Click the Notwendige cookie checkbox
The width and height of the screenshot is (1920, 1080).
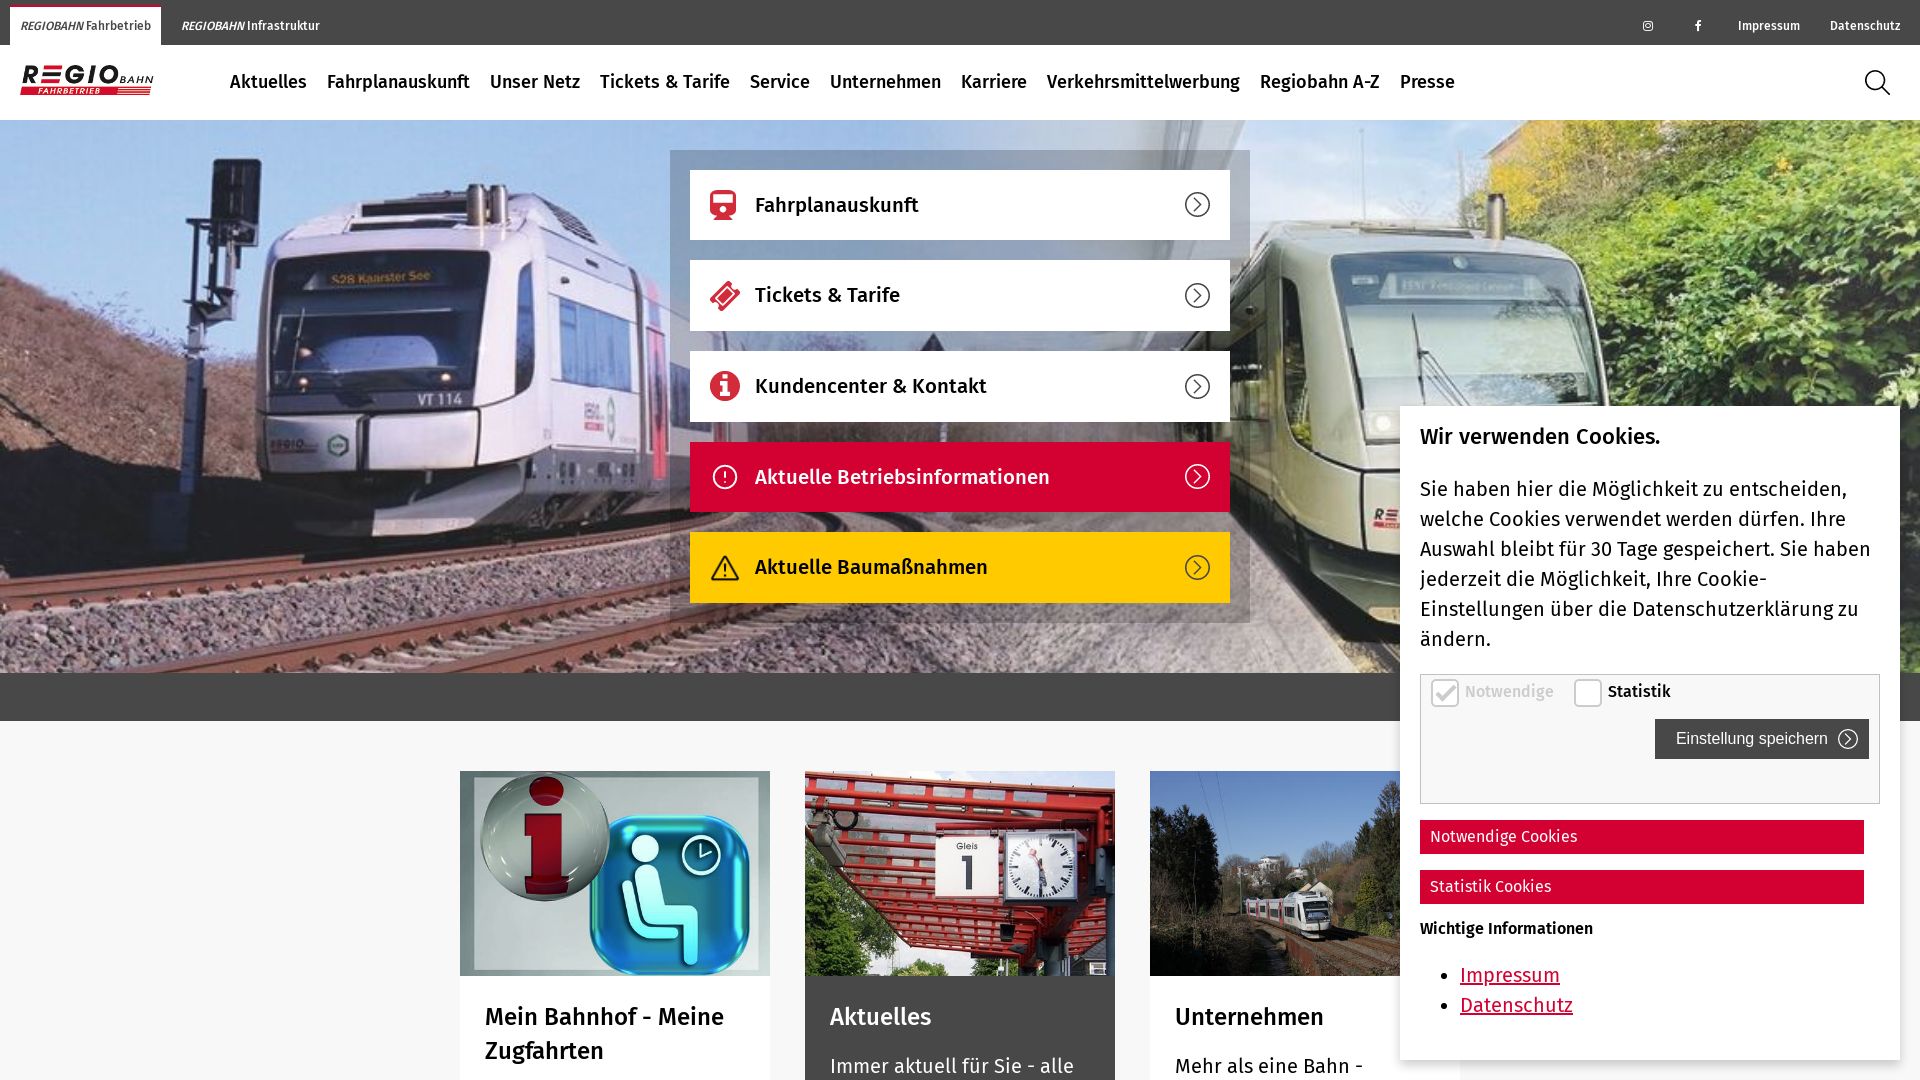click(x=1445, y=693)
